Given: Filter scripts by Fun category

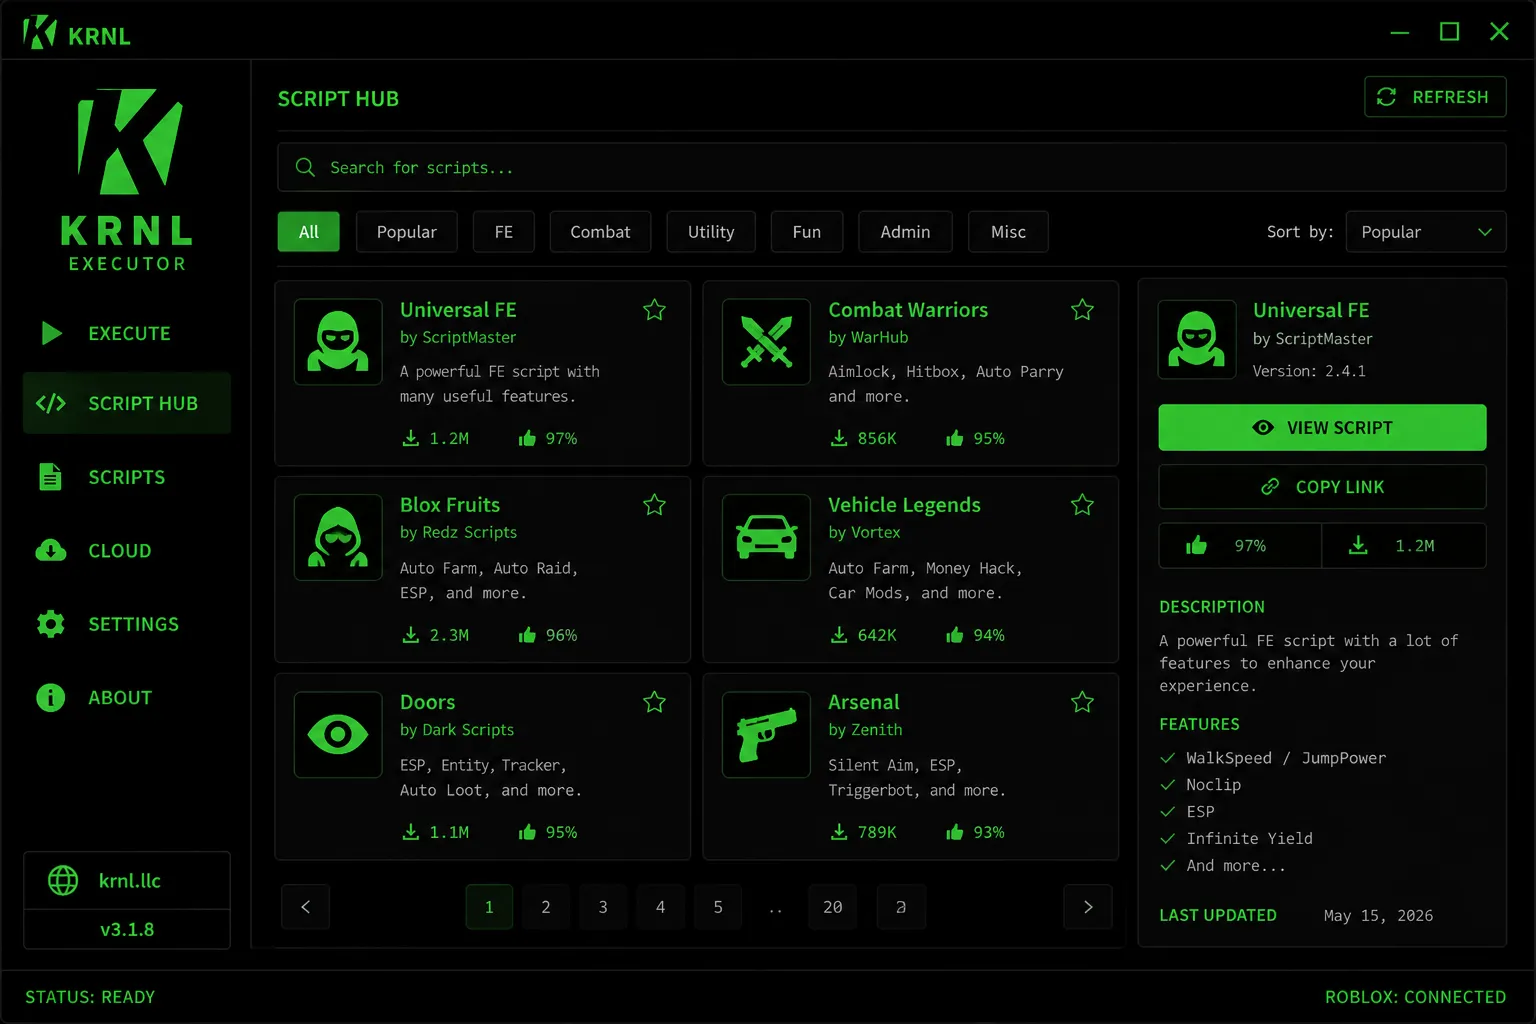Looking at the screenshot, I should (807, 232).
